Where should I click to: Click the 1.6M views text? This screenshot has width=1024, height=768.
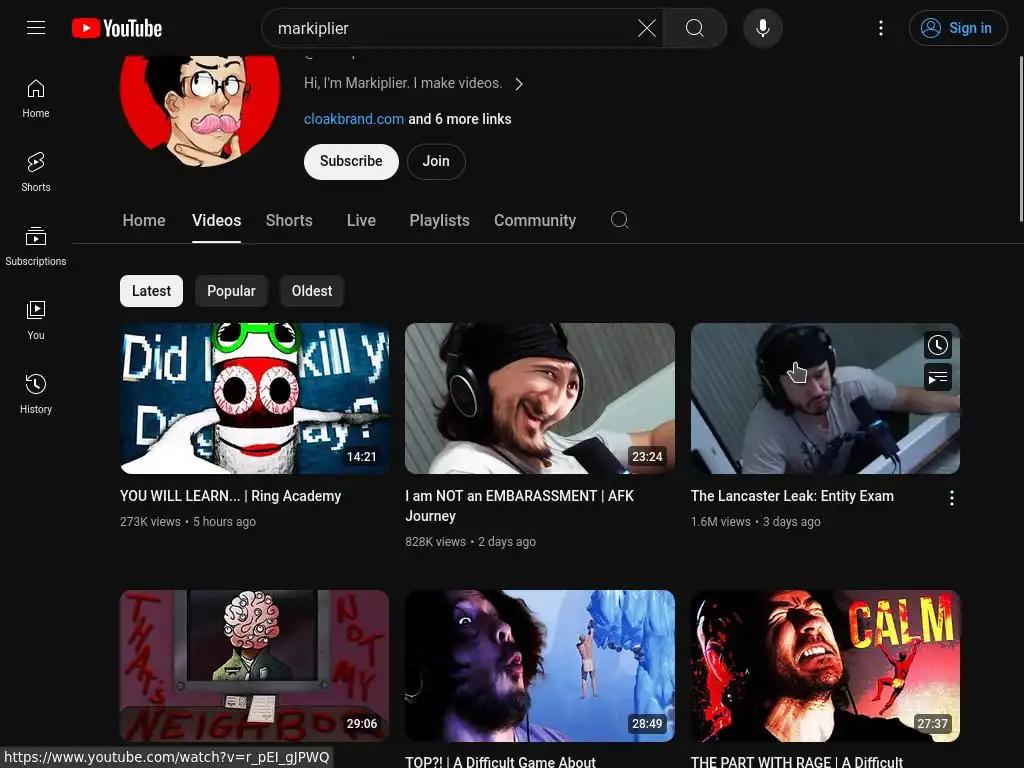click(x=721, y=522)
